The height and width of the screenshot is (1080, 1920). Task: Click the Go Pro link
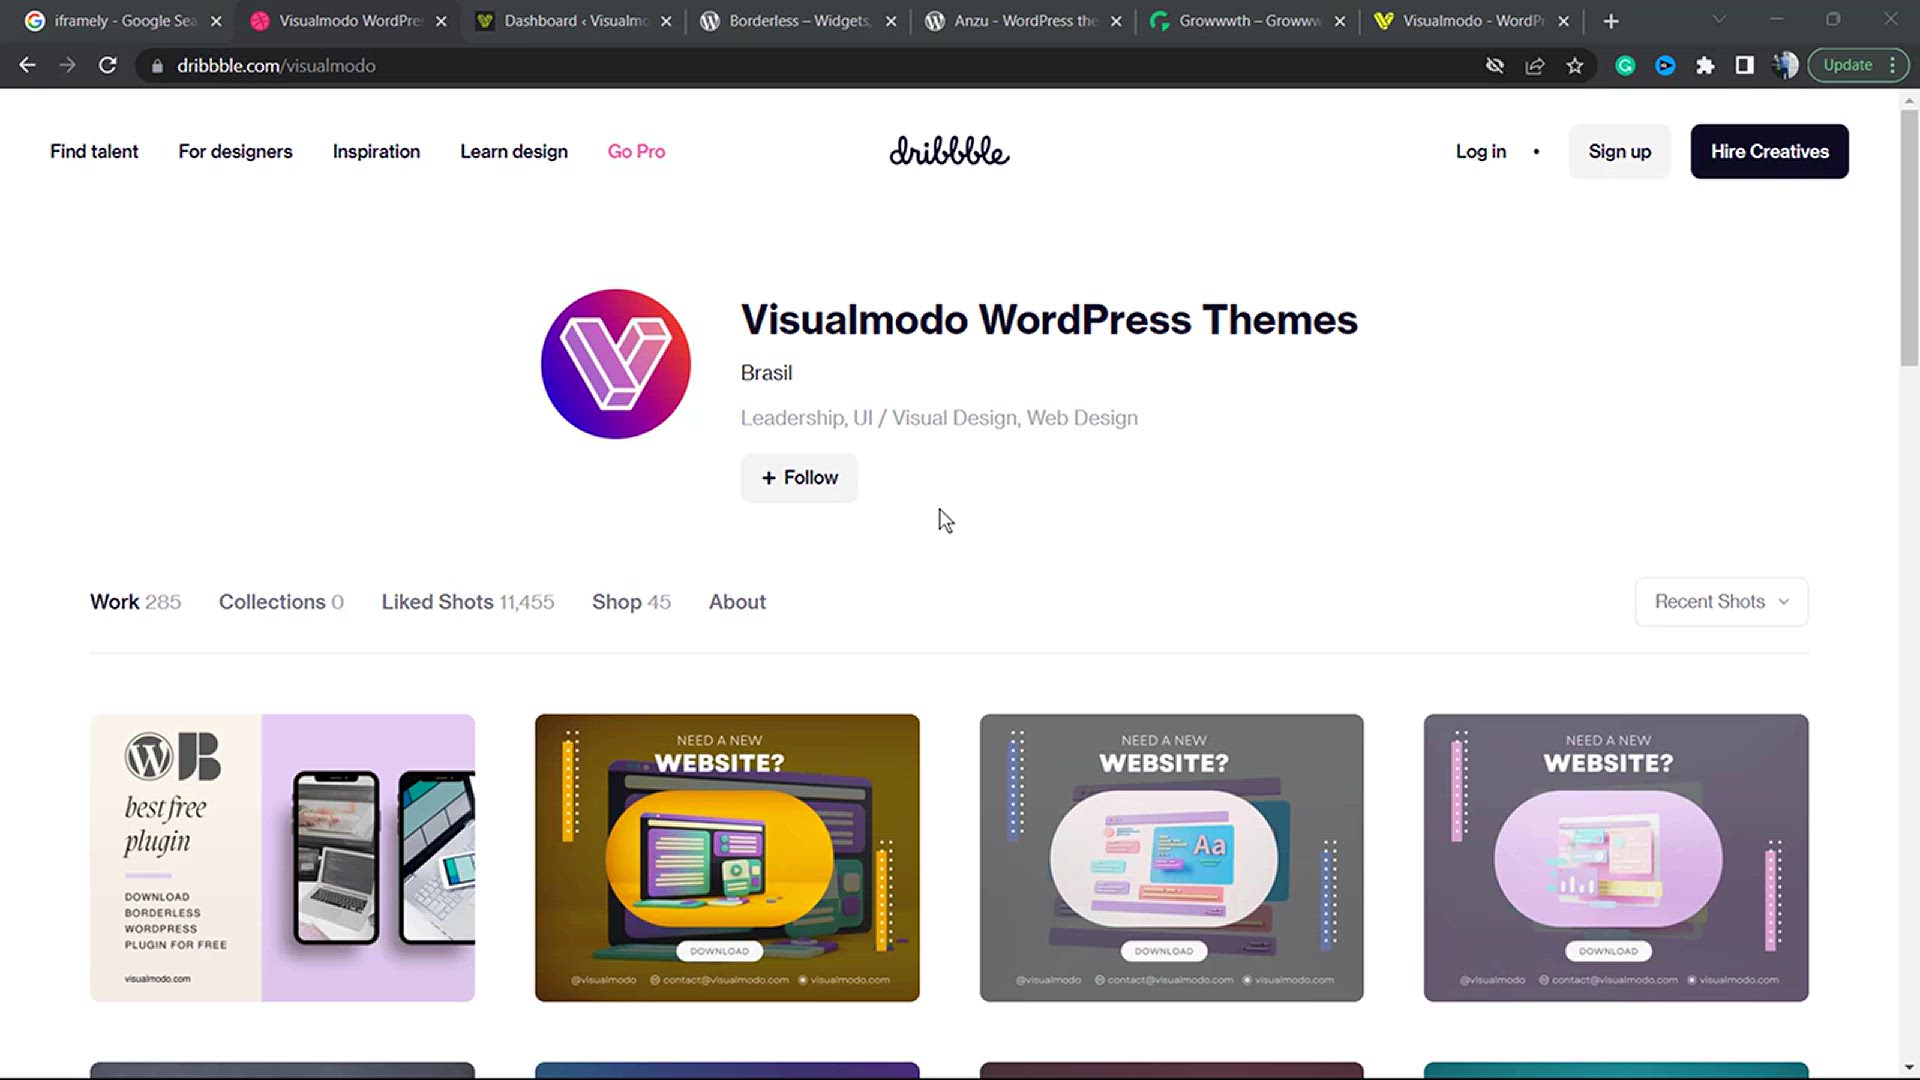click(636, 151)
